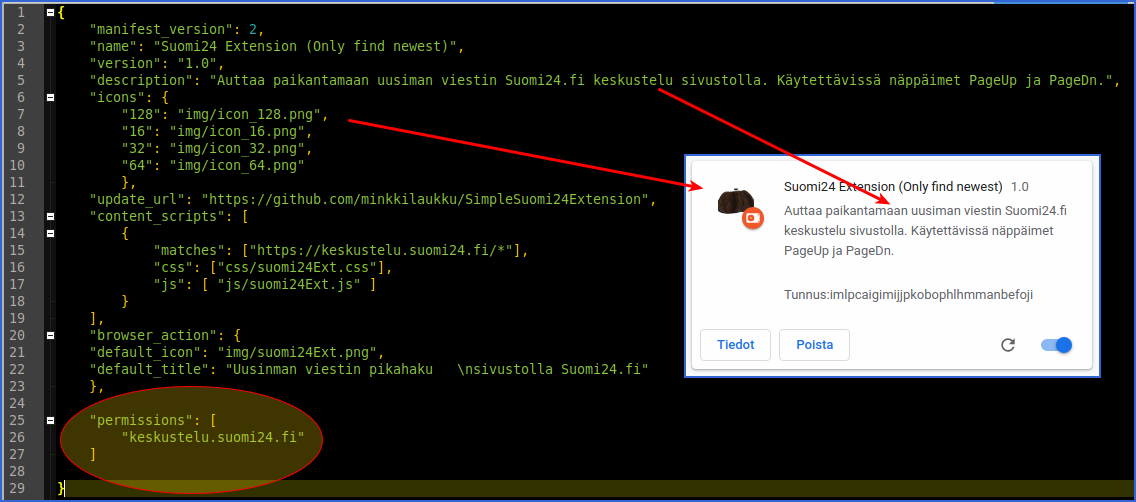Remove the extension with Poista button
Viewport: 1136px width, 502px height.
coord(814,345)
